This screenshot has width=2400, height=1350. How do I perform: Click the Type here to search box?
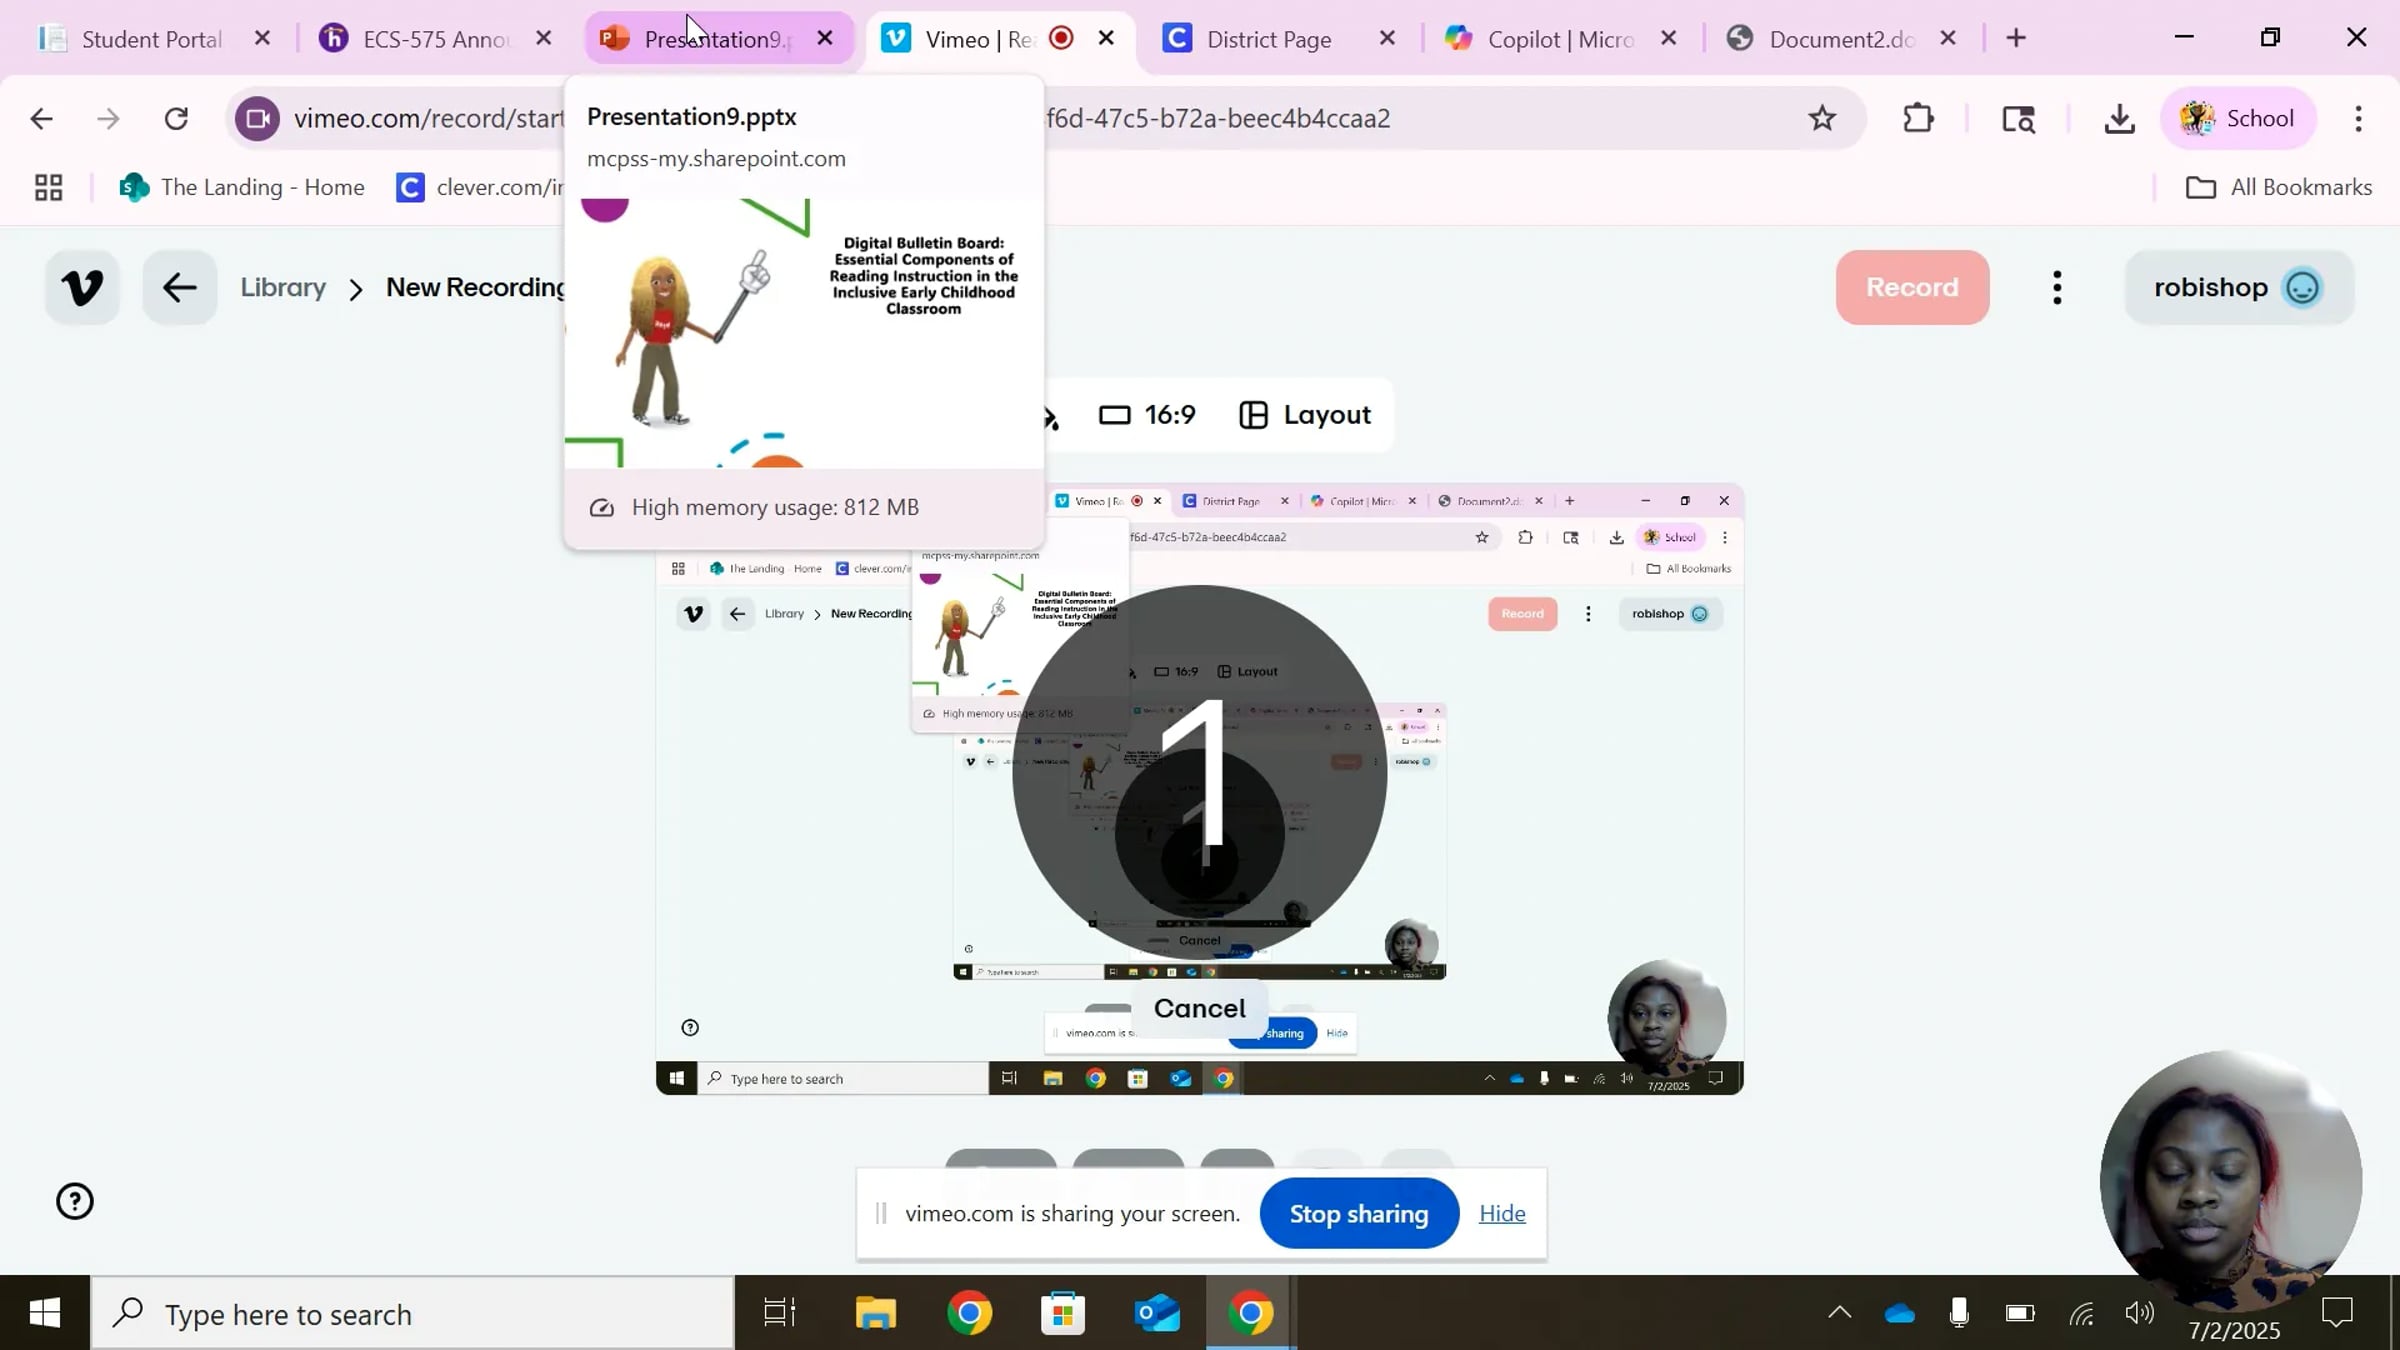412,1313
